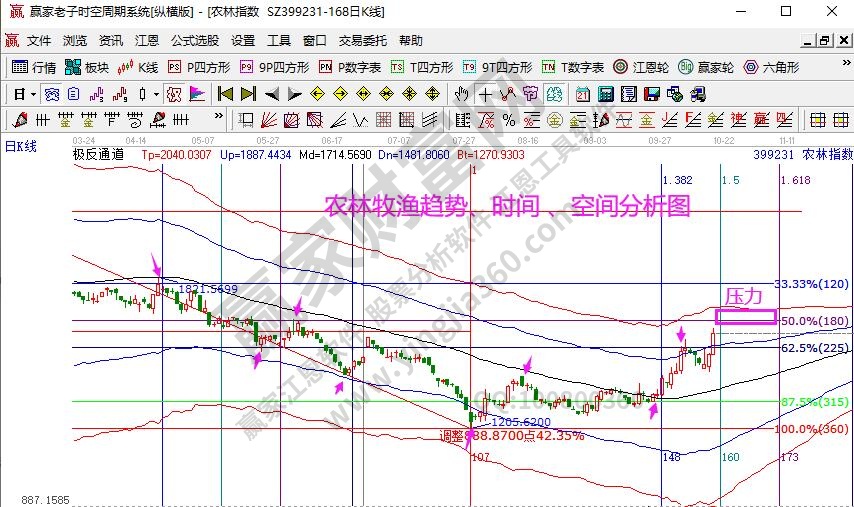Click the 板块 sector toolbar button
The image size is (854, 507).
pos(87,68)
